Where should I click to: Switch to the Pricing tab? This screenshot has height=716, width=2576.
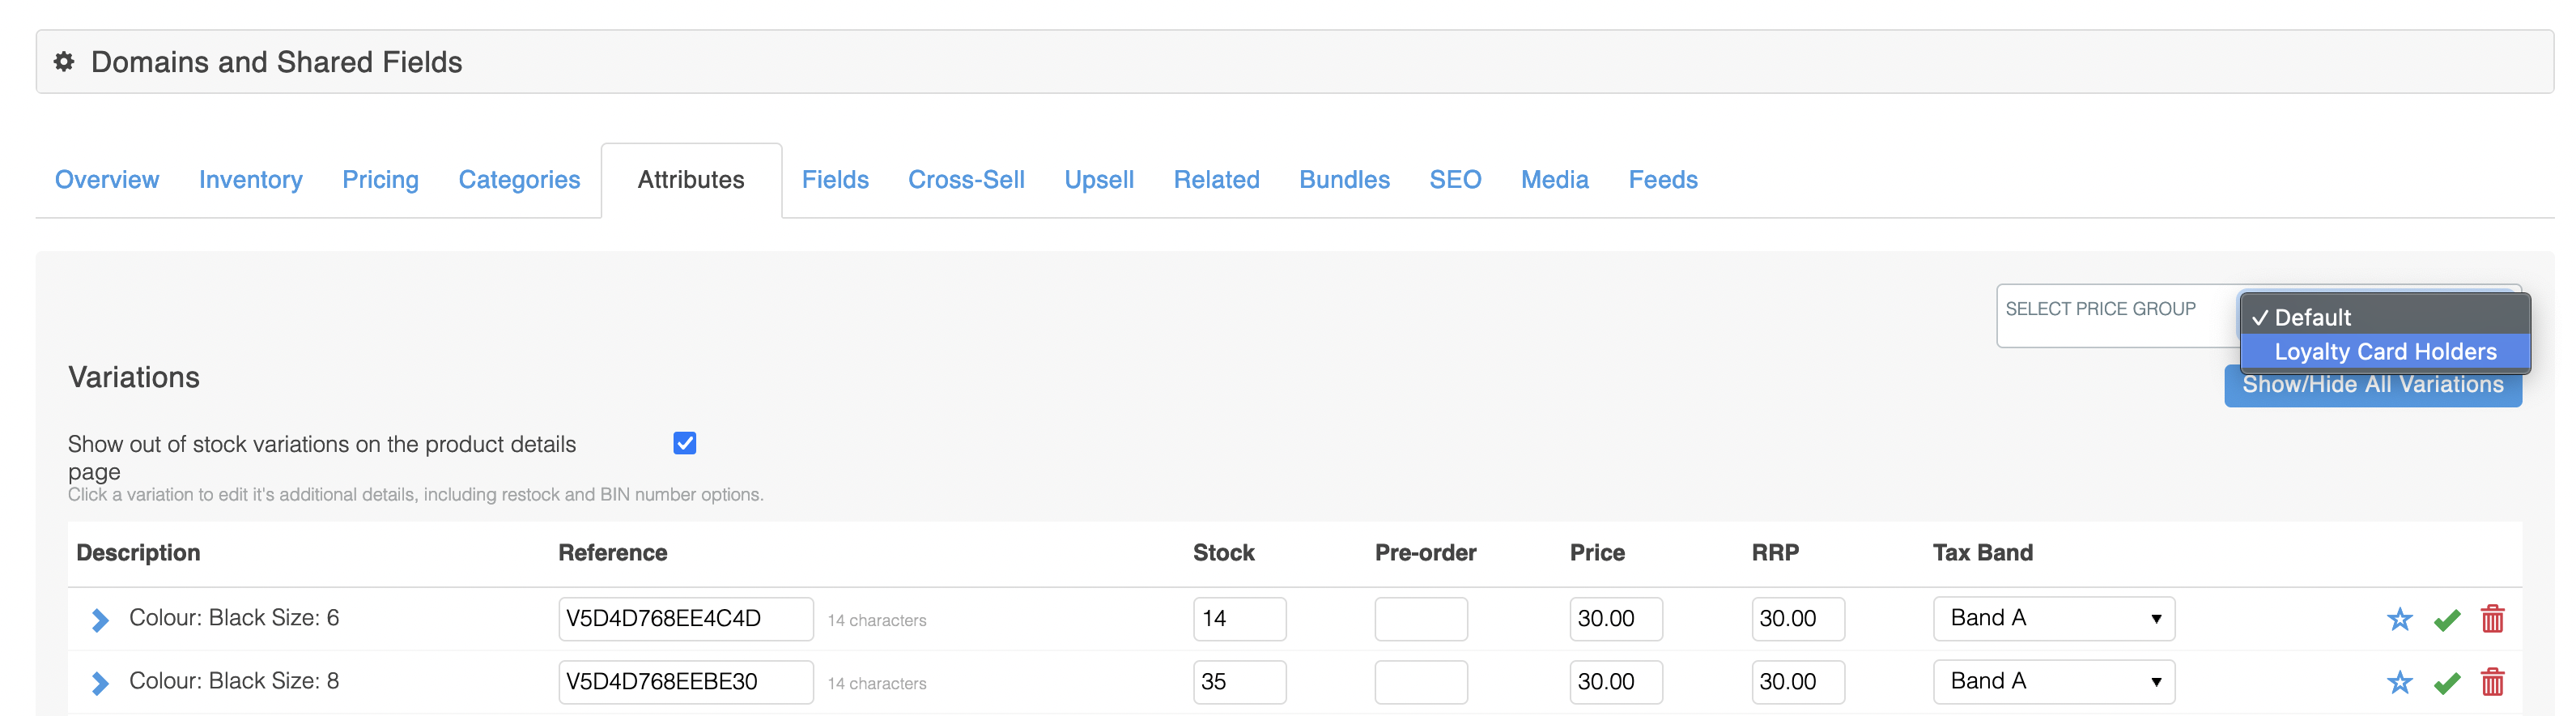pyautogui.click(x=380, y=180)
